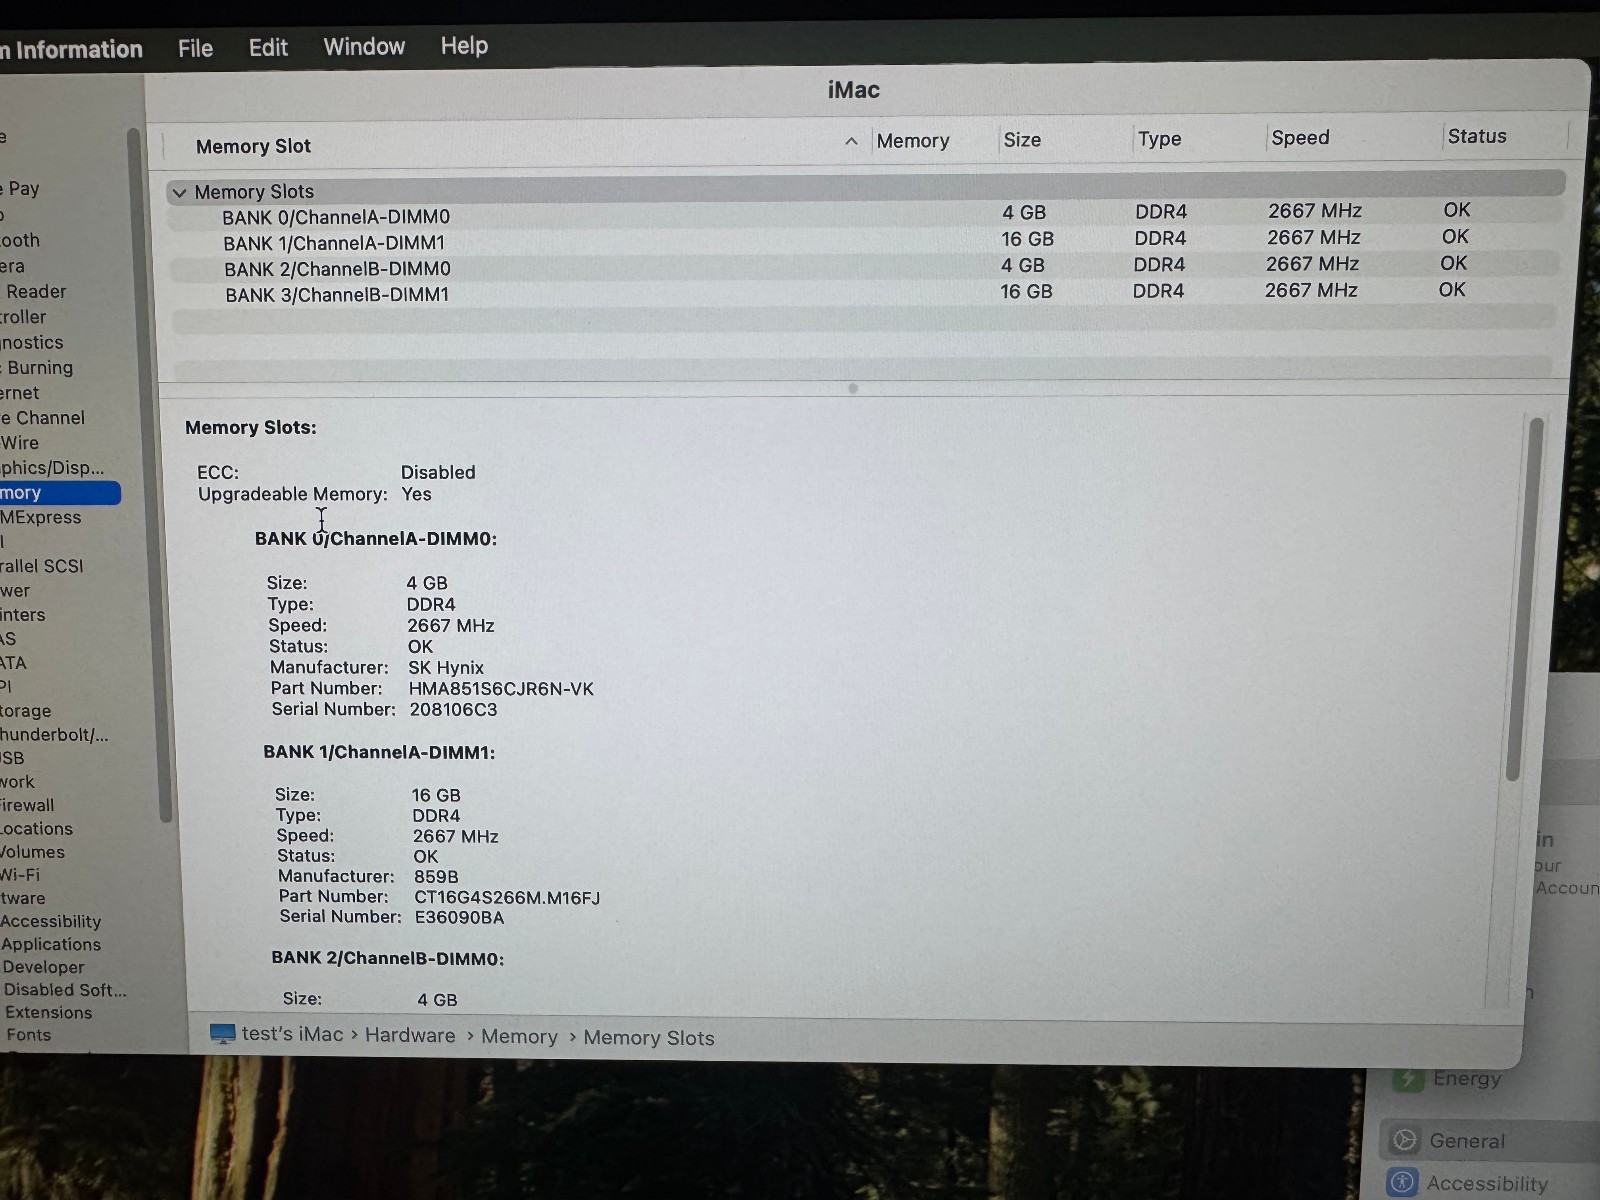Select Card Reader in the sidebar
Image resolution: width=1600 pixels, height=1200 pixels.
[34, 291]
